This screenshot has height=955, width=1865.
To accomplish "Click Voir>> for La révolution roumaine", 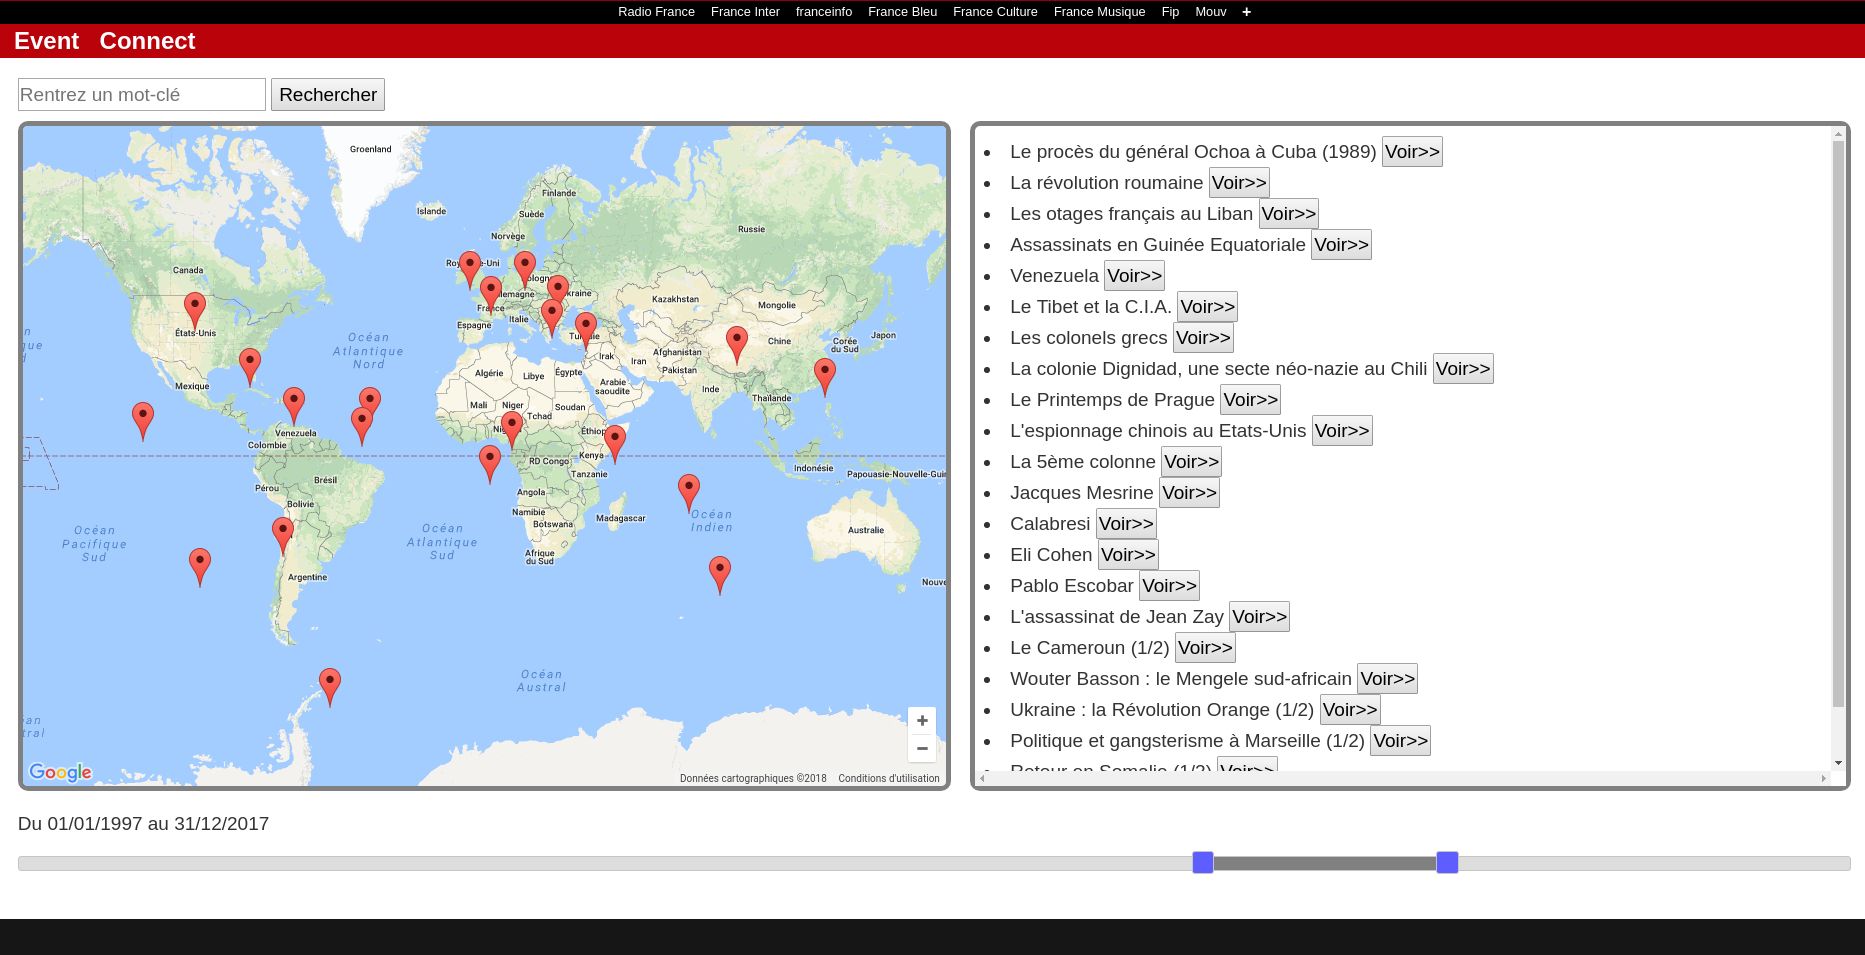I will click(1239, 183).
